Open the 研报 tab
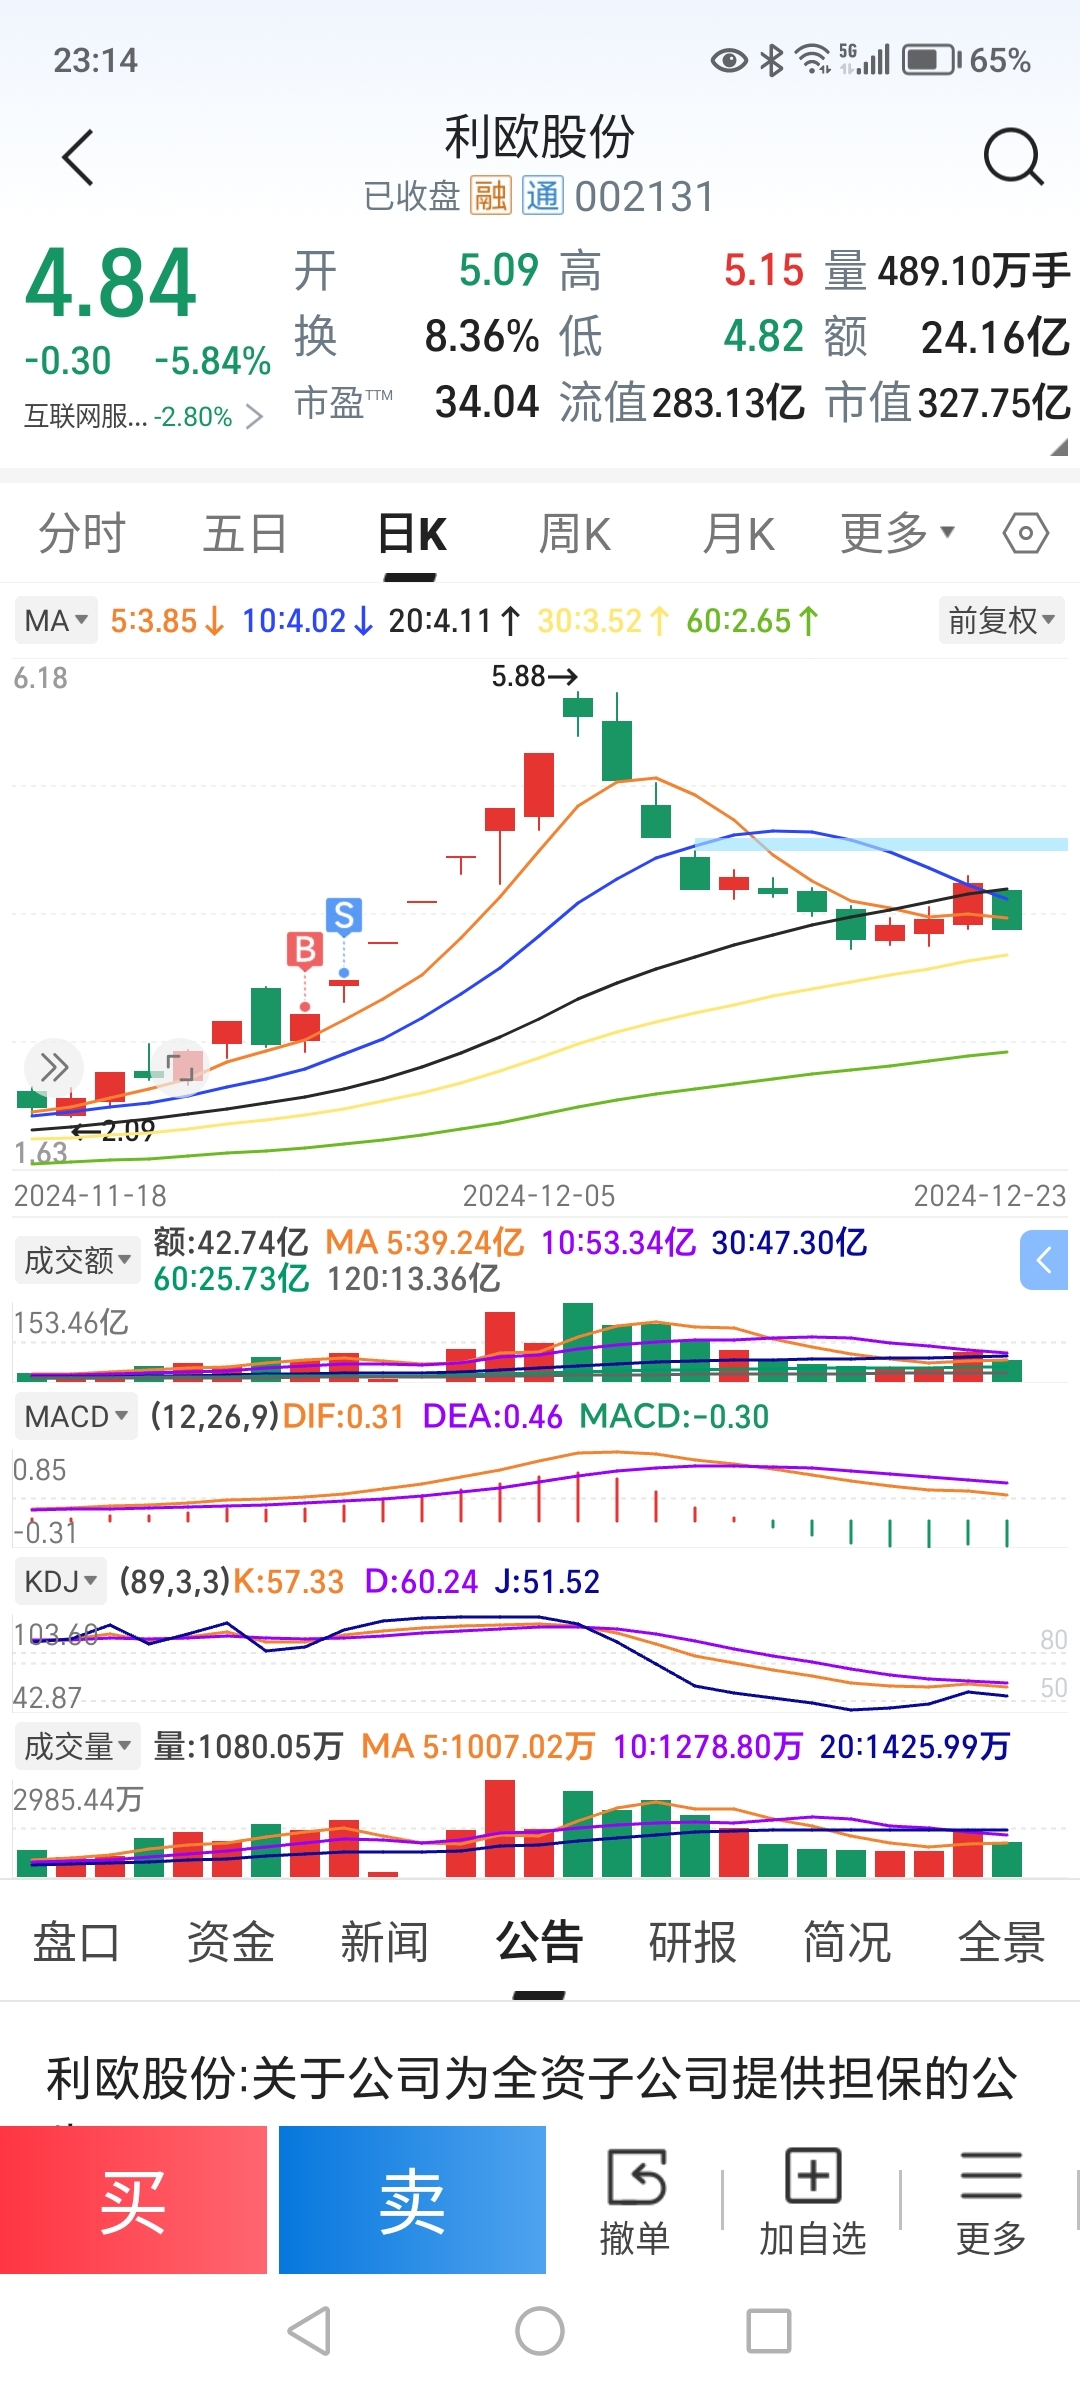Image resolution: width=1080 pixels, height=2388 pixels. click(693, 1942)
